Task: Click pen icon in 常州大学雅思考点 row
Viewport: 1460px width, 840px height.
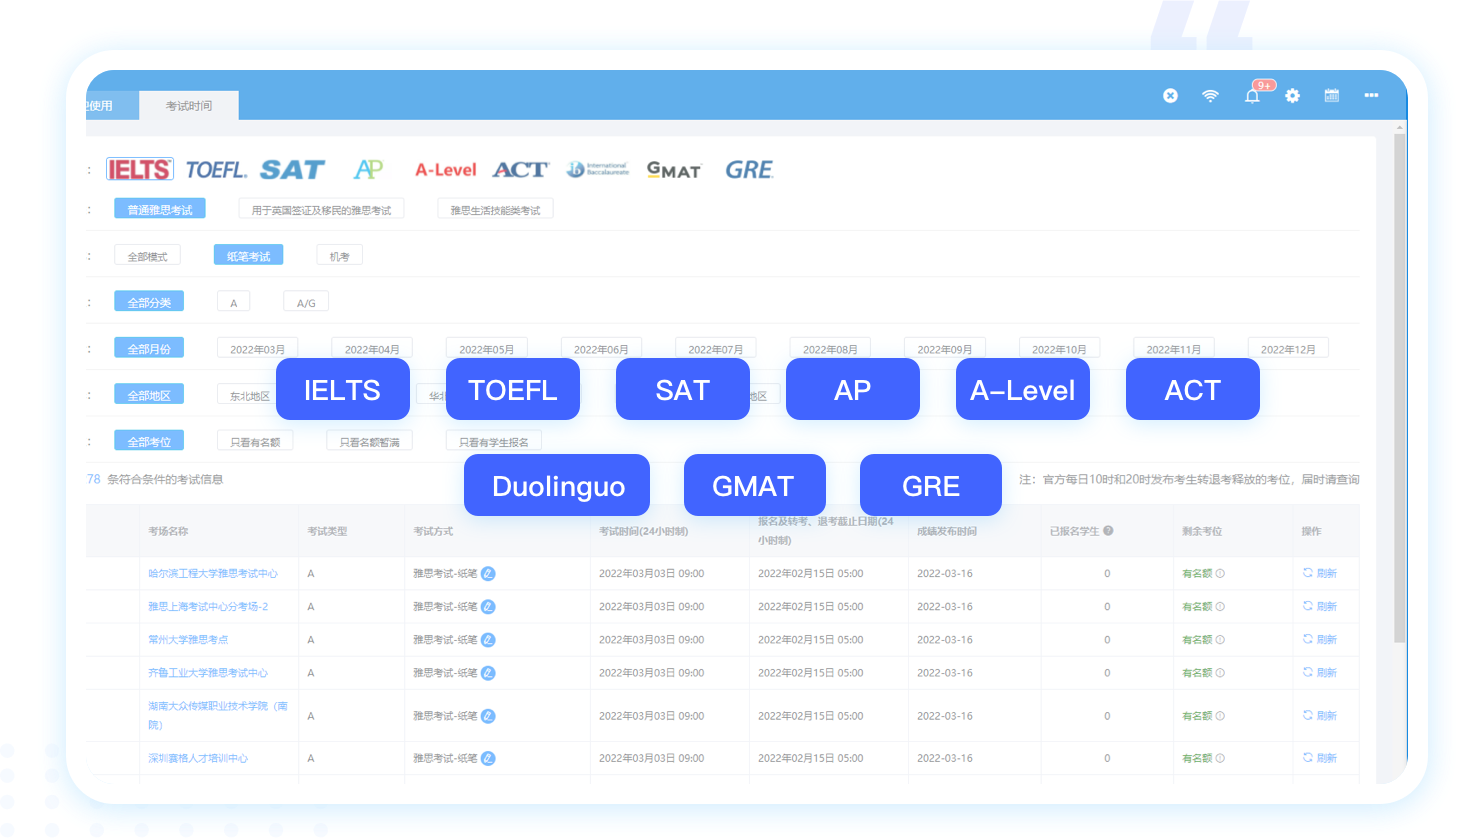Action: click(x=488, y=640)
